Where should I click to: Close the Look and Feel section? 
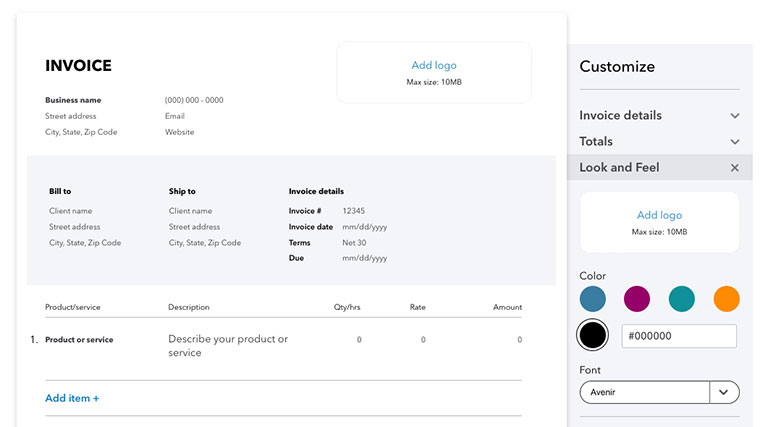click(x=735, y=168)
